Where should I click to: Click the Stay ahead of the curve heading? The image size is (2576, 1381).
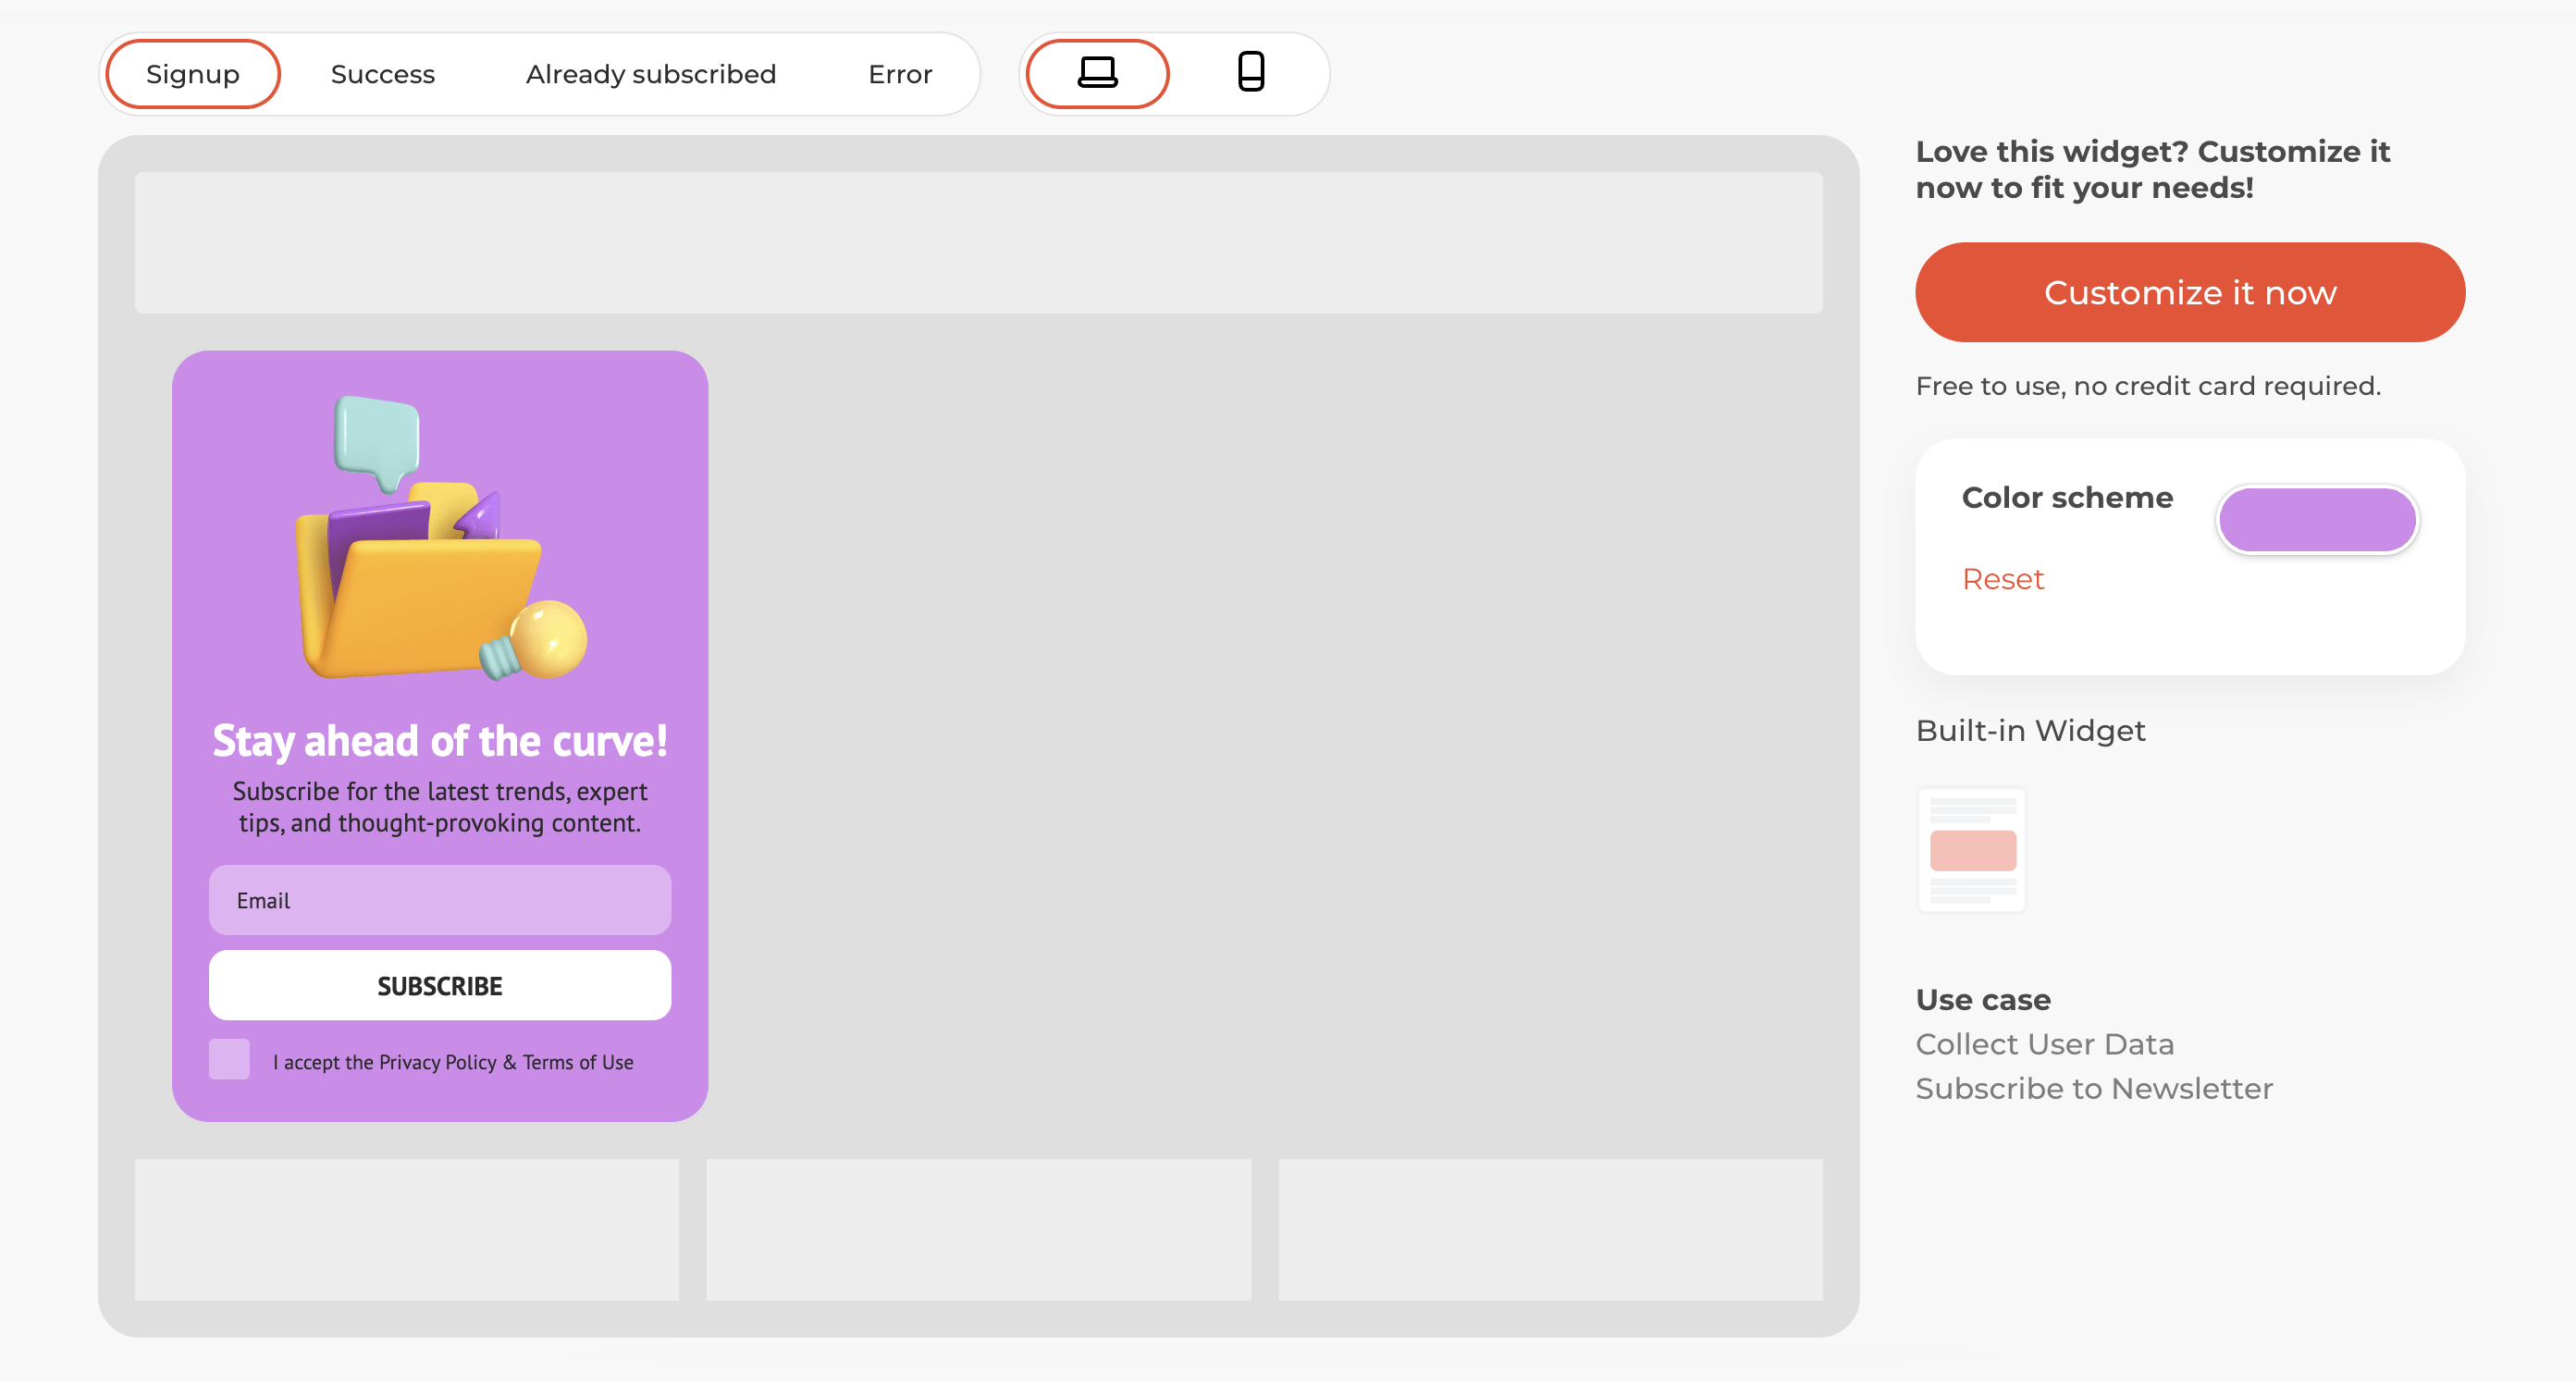(x=440, y=741)
